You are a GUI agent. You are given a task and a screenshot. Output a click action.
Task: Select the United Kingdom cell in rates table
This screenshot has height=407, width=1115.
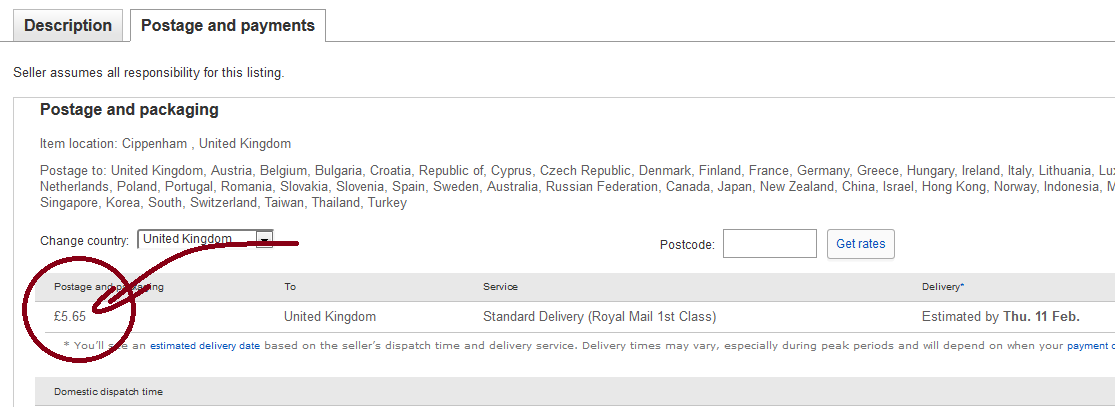[330, 317]
